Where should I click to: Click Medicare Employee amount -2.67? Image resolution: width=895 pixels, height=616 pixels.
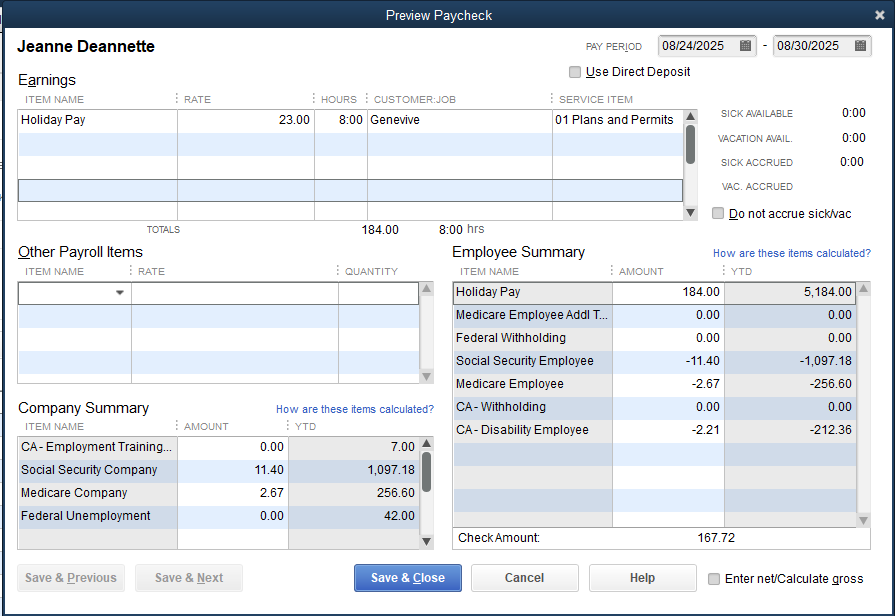click(668, 384)
